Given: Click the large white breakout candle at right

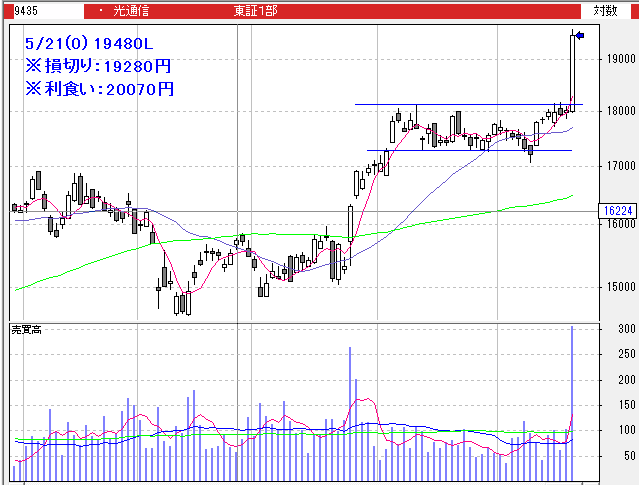Looking at the screenshot, I should [573, 70].
